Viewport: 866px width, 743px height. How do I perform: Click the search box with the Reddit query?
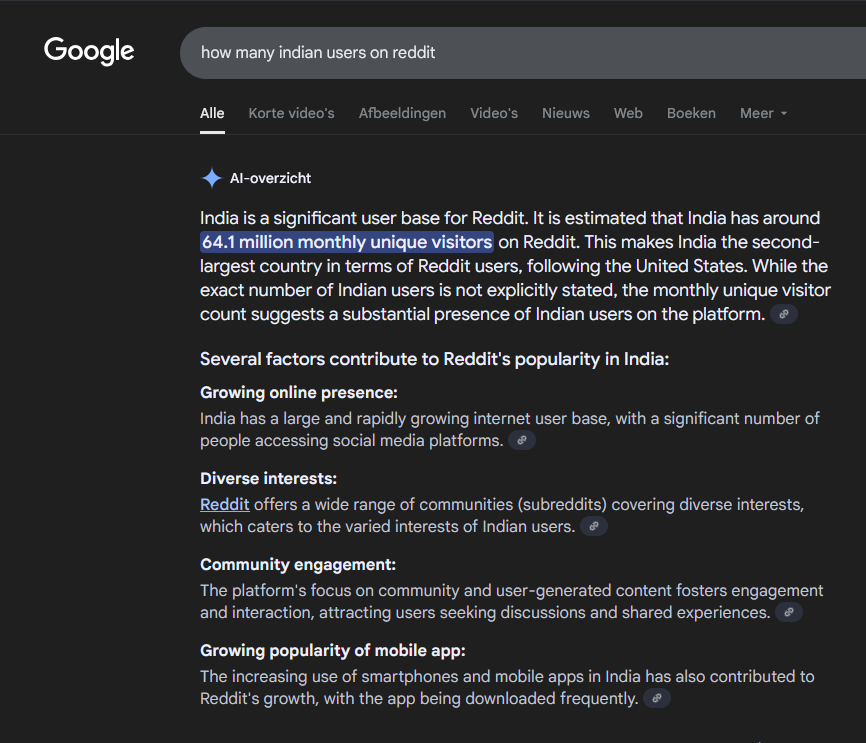point(522,53)
